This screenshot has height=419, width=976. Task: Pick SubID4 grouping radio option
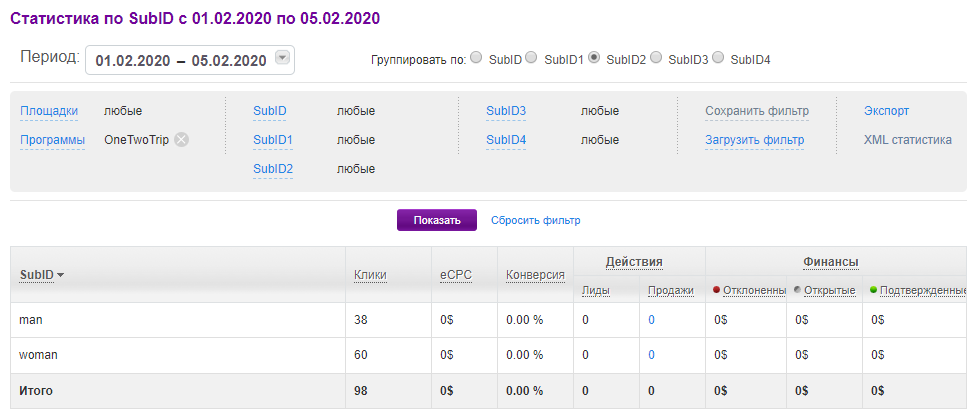(718, 58)
